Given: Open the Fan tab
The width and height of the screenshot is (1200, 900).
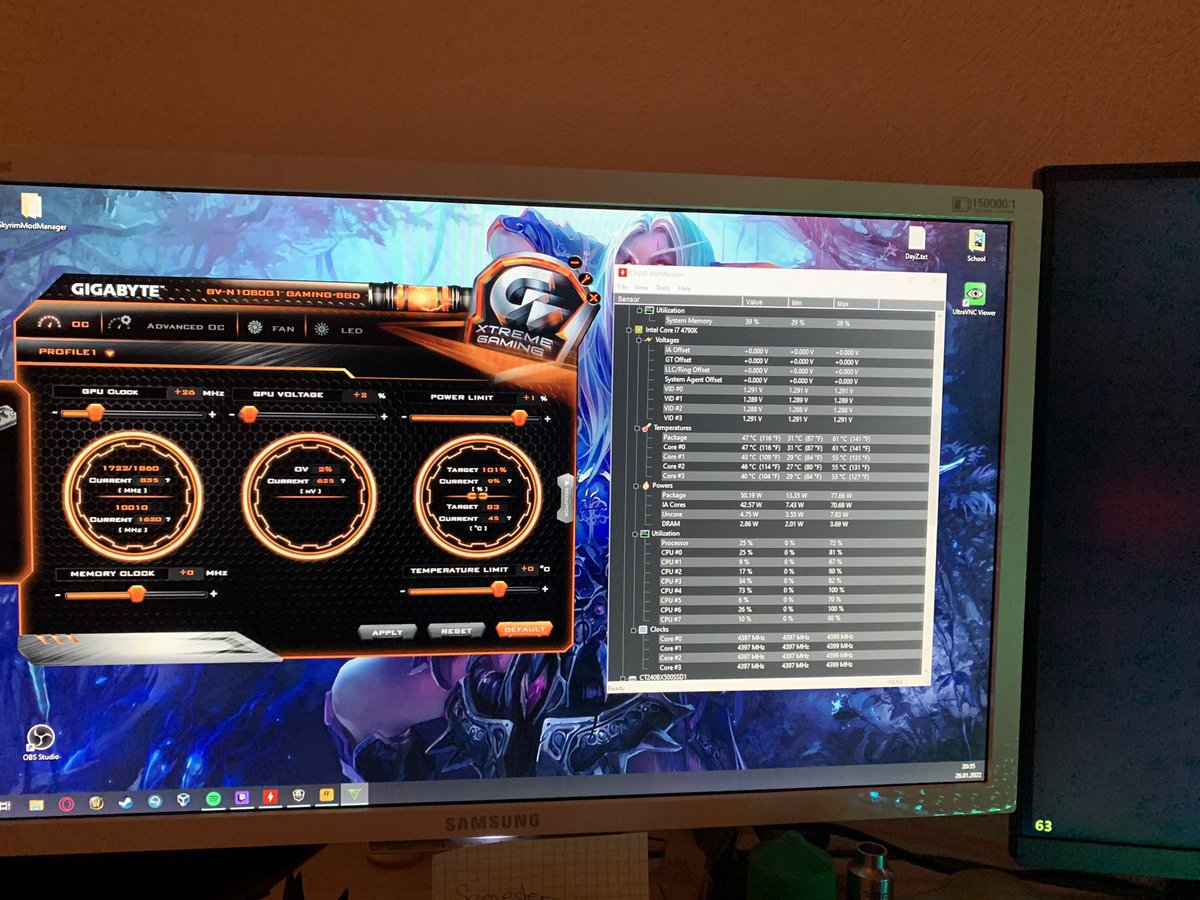Looking at the screenshot, I should [283, 328].
